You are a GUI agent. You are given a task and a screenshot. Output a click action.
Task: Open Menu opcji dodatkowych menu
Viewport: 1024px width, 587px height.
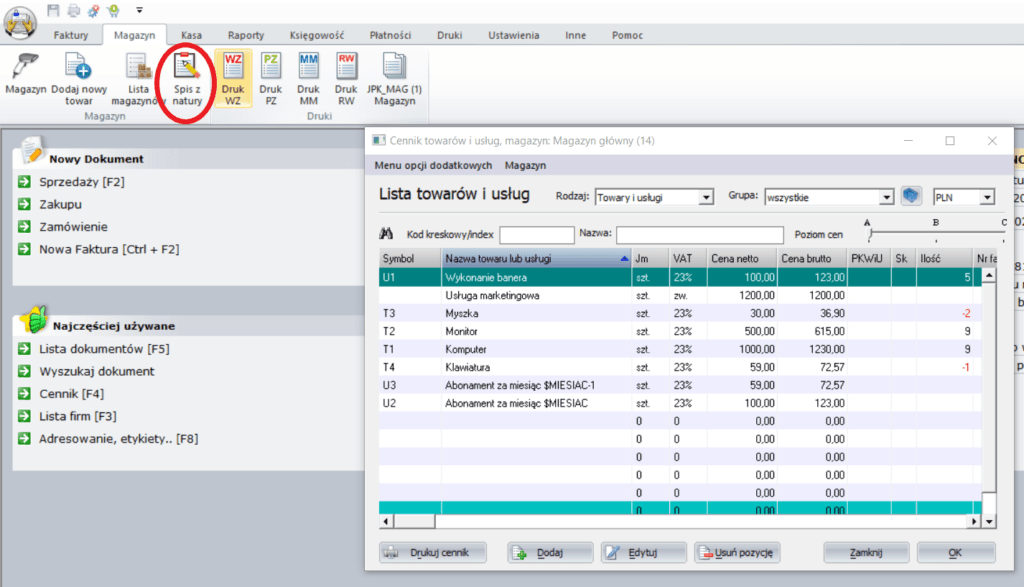433,165
